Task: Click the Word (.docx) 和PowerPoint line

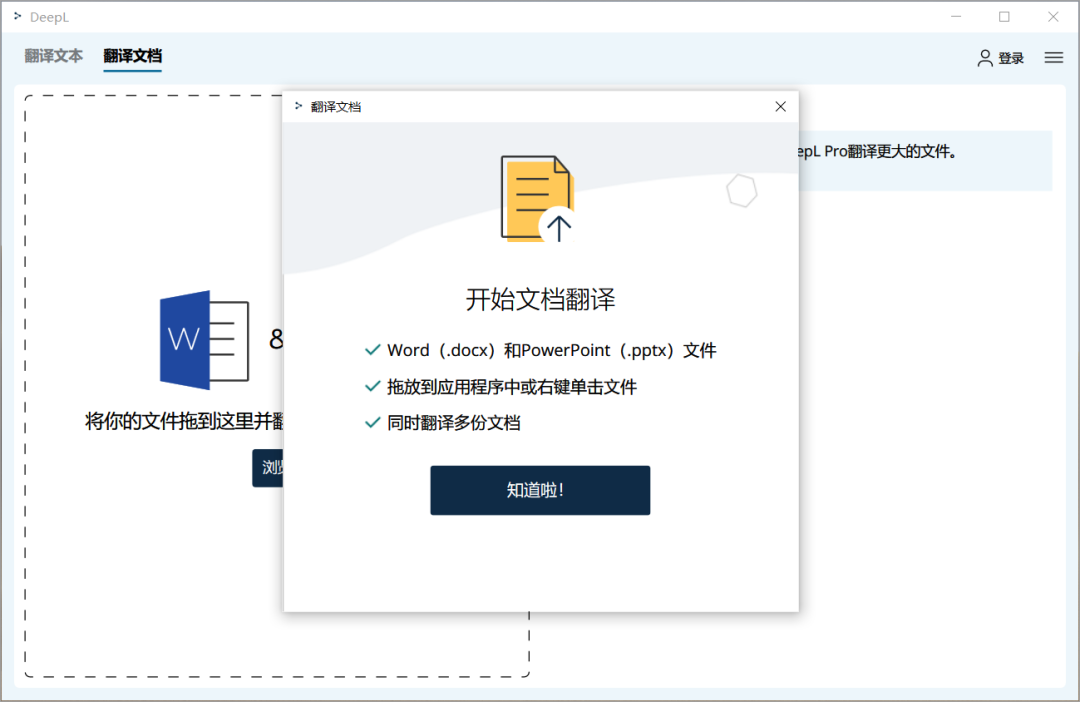Action: coord(551,351)
